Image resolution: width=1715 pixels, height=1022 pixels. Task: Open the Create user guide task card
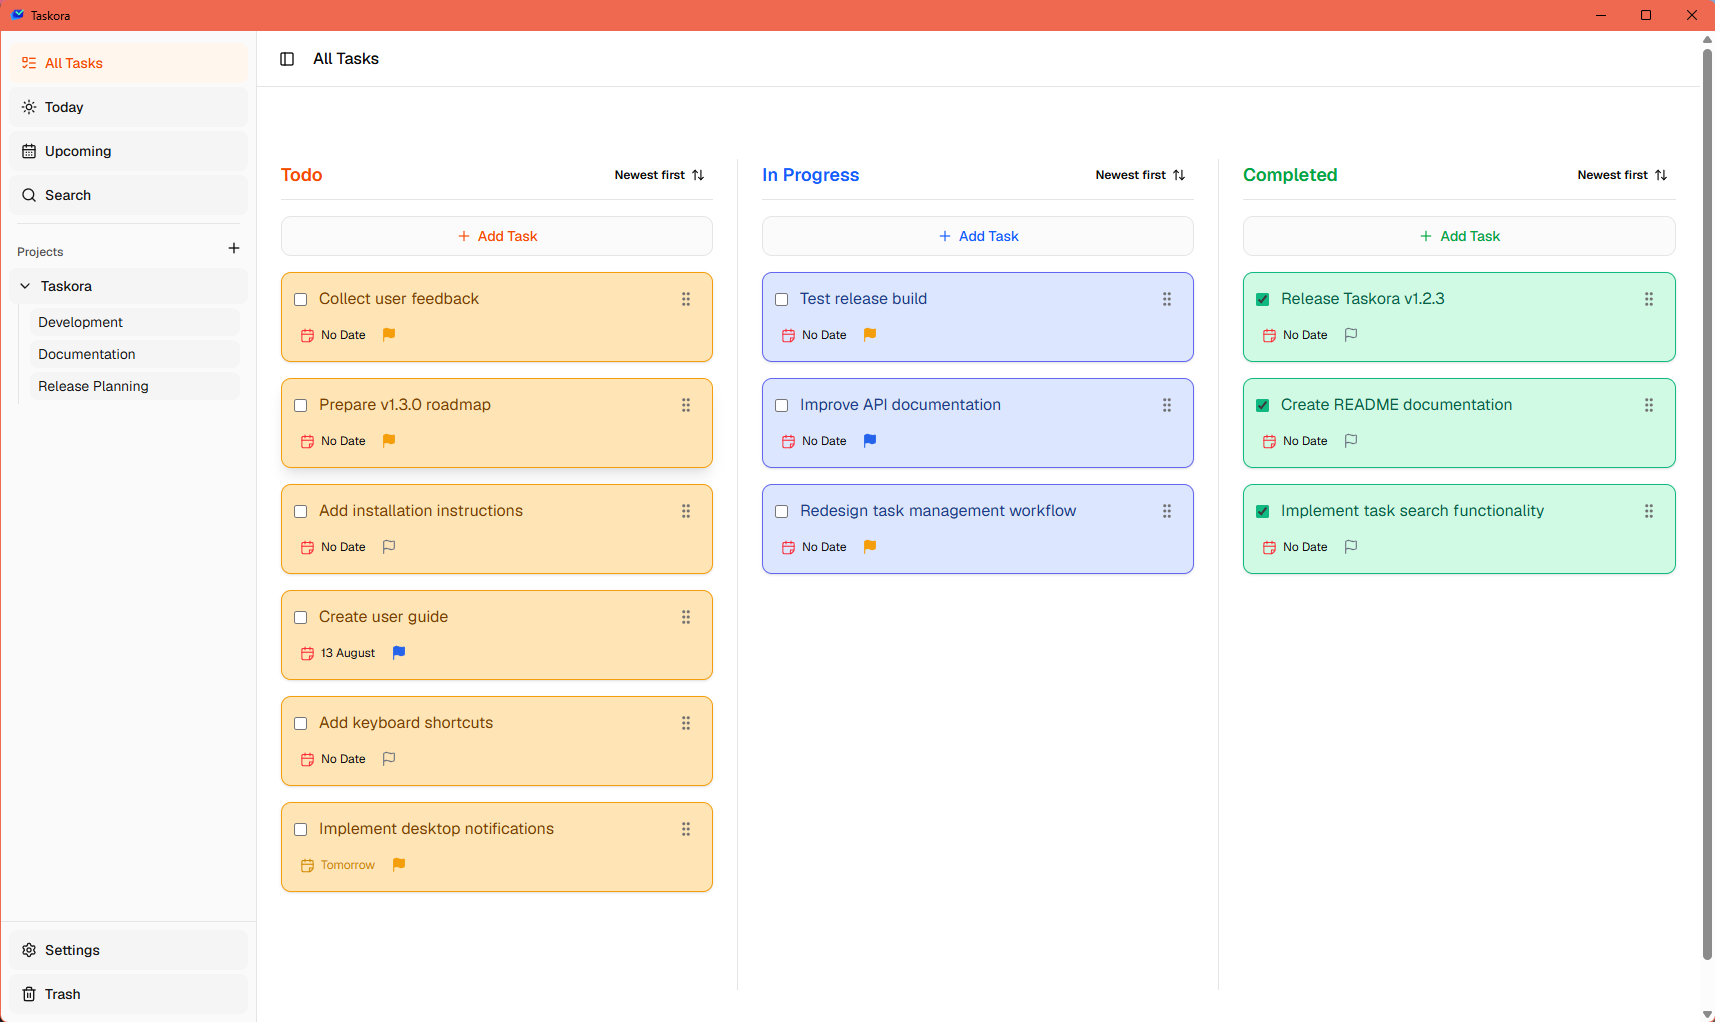coord(497,635)
